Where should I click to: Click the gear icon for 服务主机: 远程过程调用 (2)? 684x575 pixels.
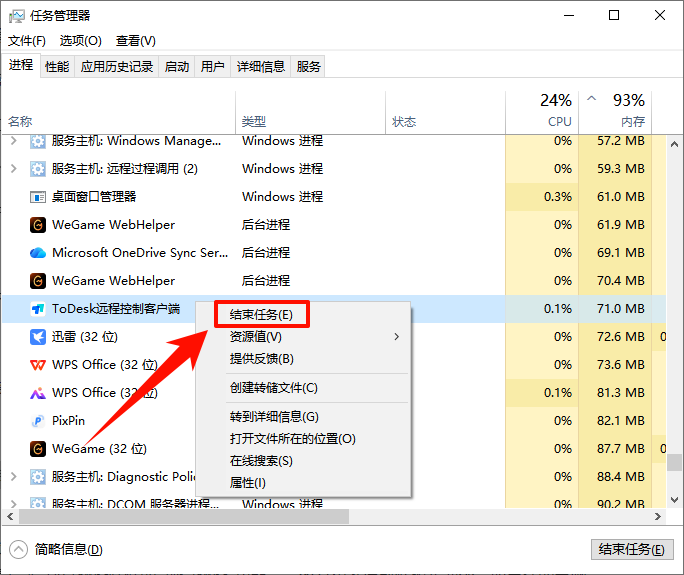[38, 169]
